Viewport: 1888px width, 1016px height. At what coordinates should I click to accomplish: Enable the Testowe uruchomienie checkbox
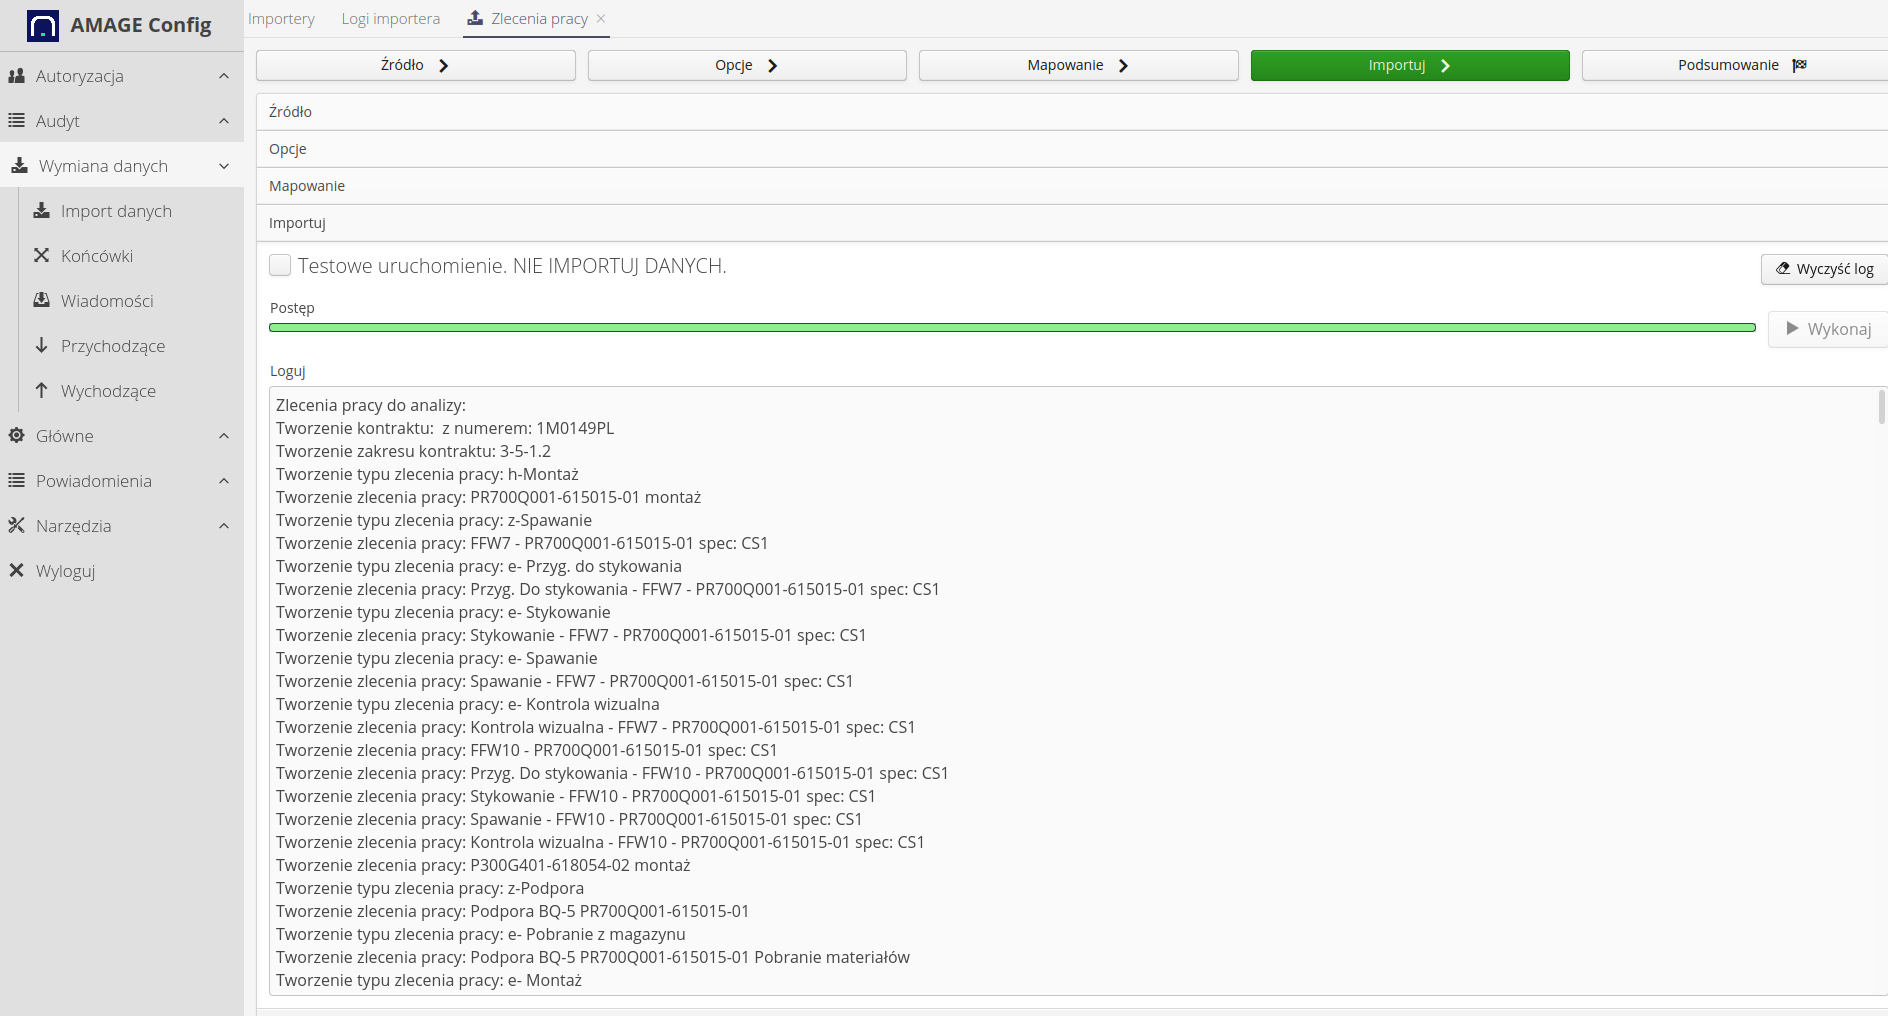(280, 266)
